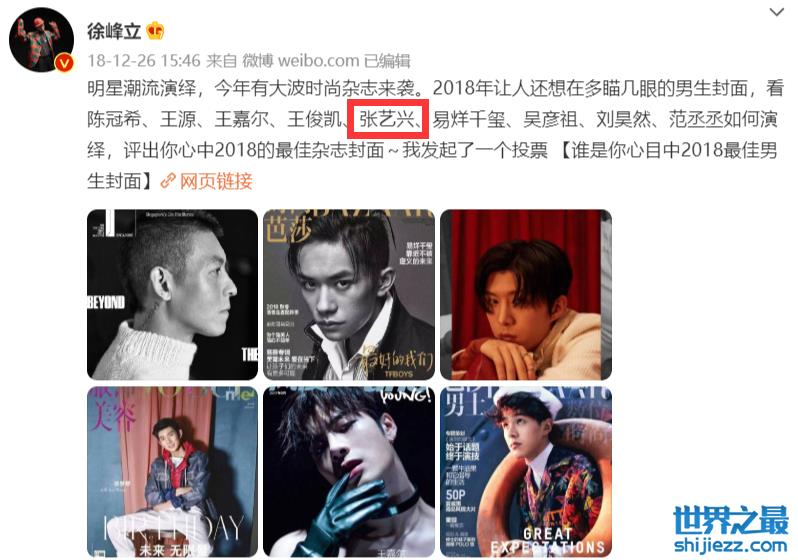Open the BIRTHDAY 未来无限 cover thumbnail

173,472
